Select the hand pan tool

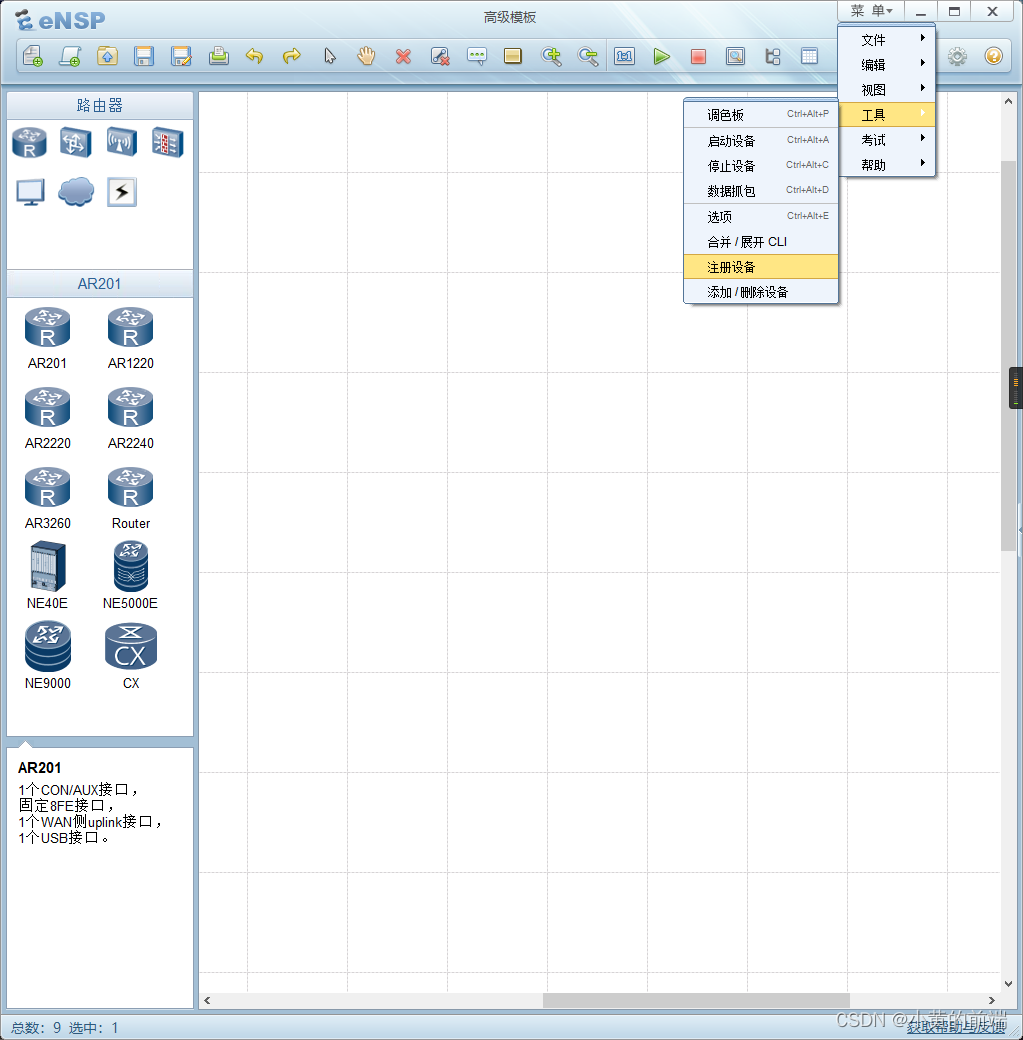(x=366, y=56)
